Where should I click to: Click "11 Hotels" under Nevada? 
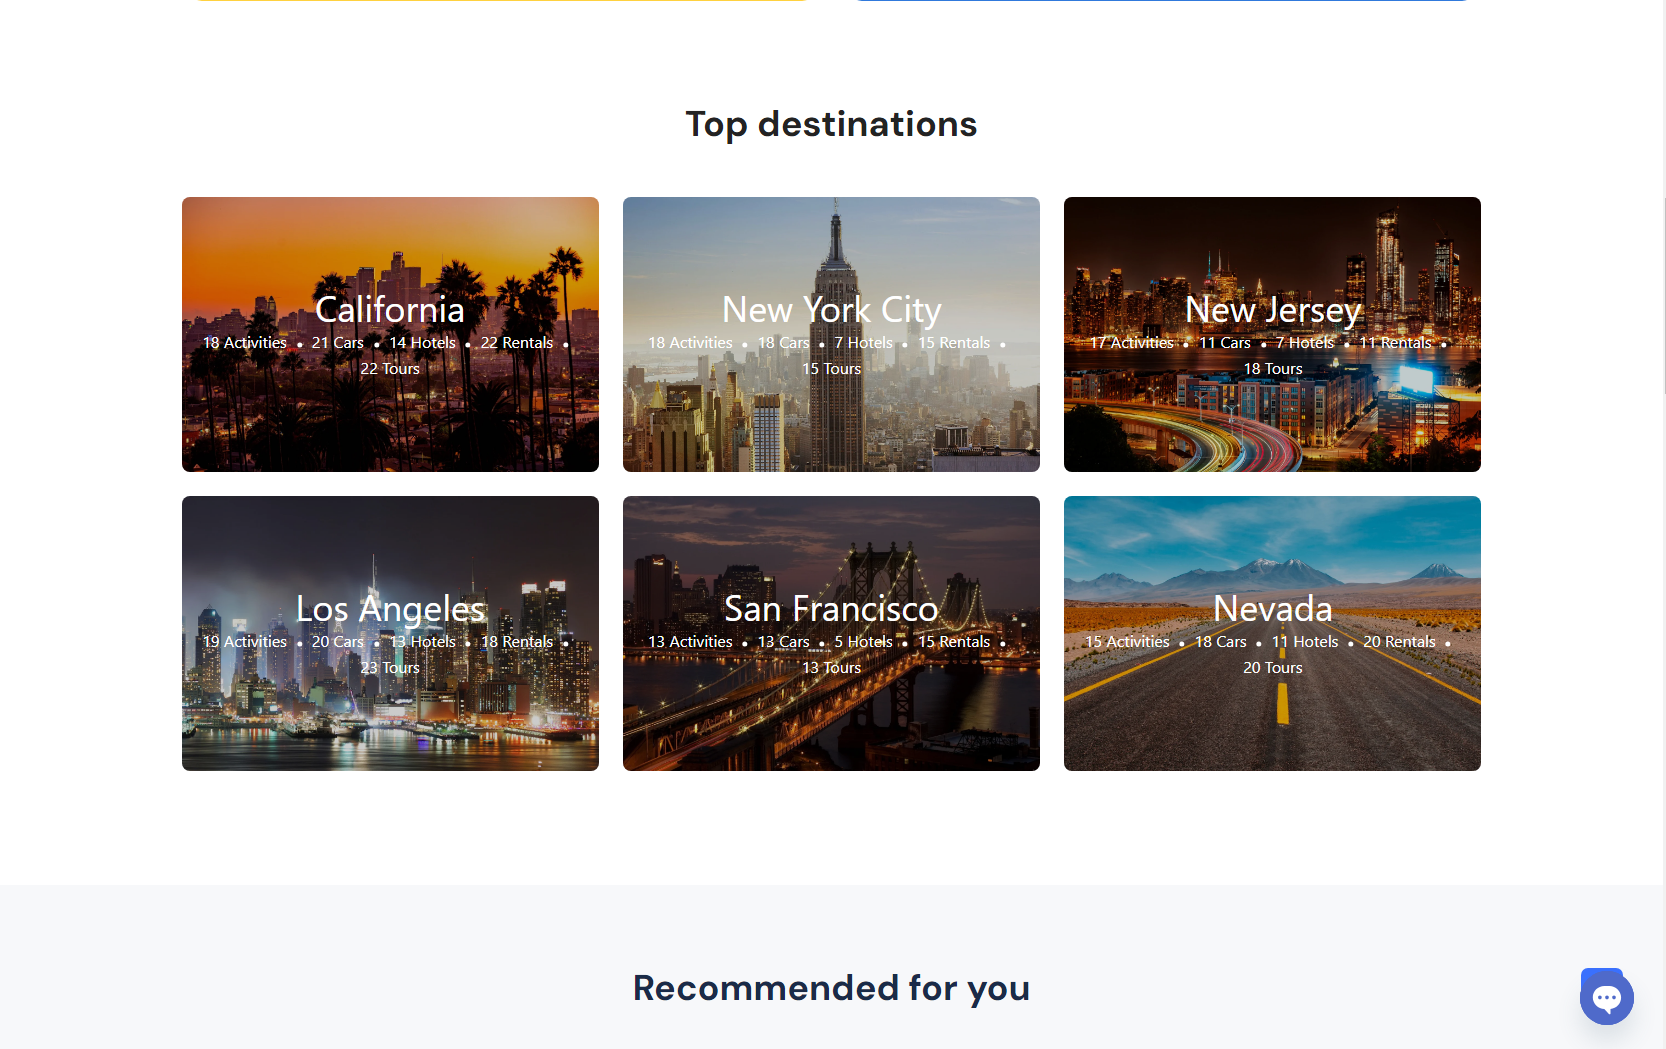coord(1304,642)
